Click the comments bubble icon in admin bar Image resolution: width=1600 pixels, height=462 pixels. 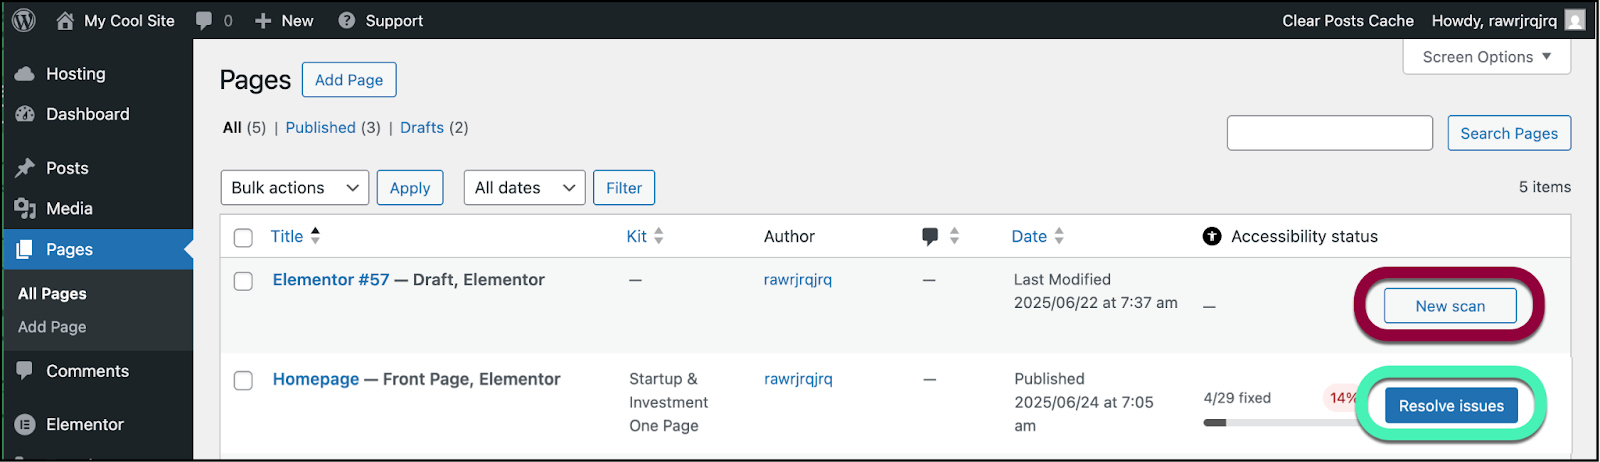click(204, 20)
